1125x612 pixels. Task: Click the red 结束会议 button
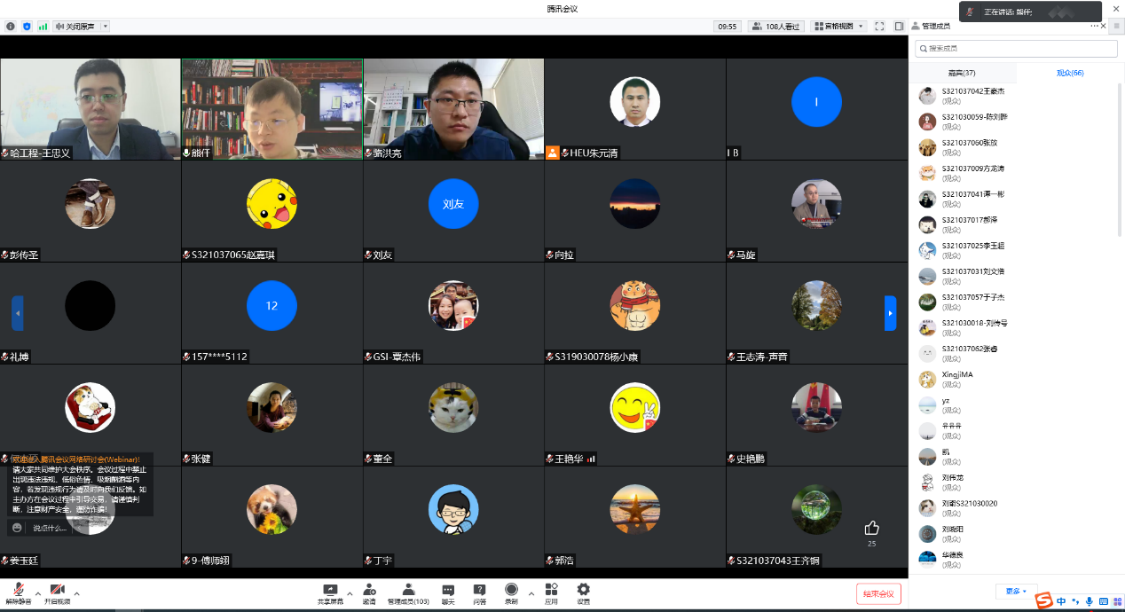(878, 594)
